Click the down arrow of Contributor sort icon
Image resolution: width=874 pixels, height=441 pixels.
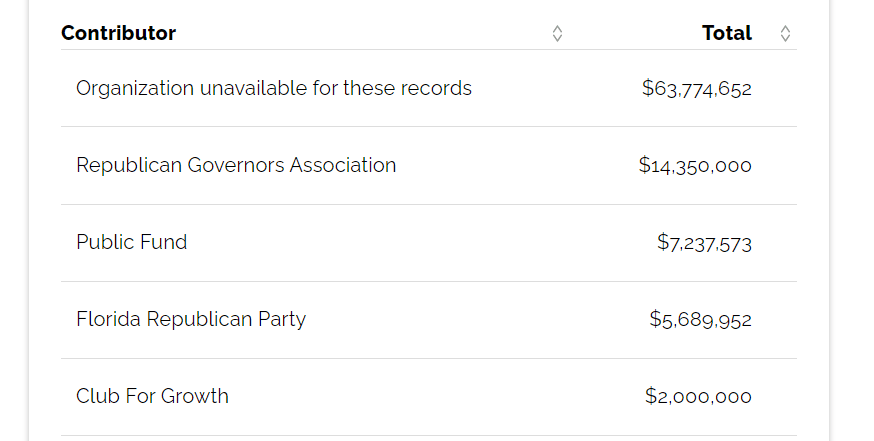click(557, 38)
